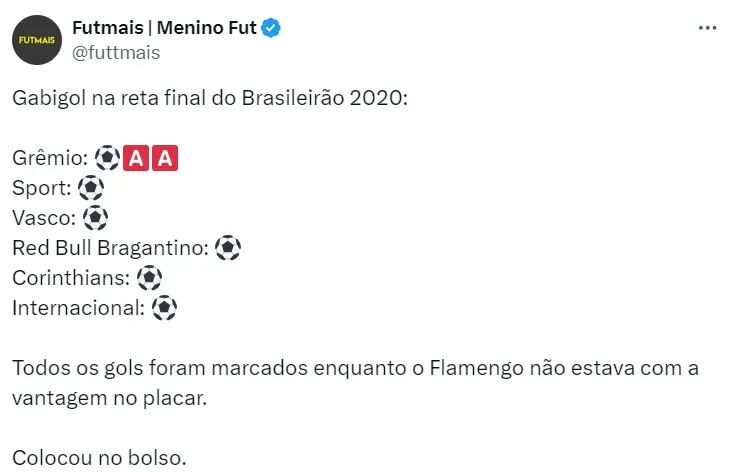Select the soccer ball next to Vasco
Screen dimensions: 738x473
point(95,218)
